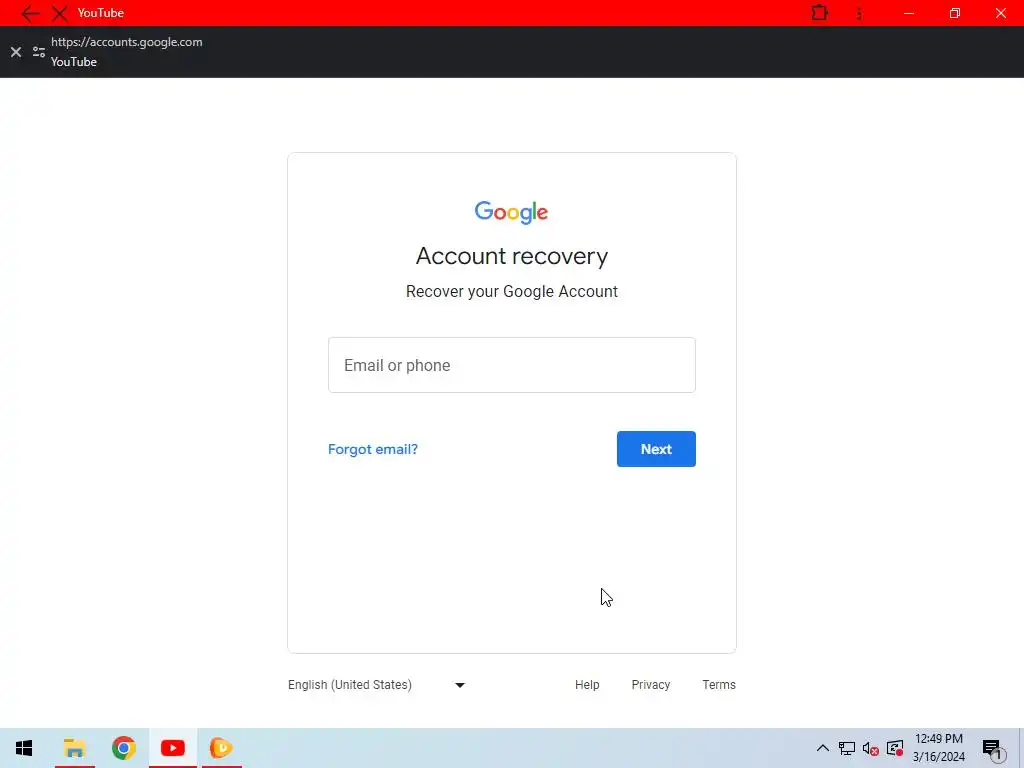
Task: Expand the English (United States) language dropdown
Action: [x=377, y=685]
